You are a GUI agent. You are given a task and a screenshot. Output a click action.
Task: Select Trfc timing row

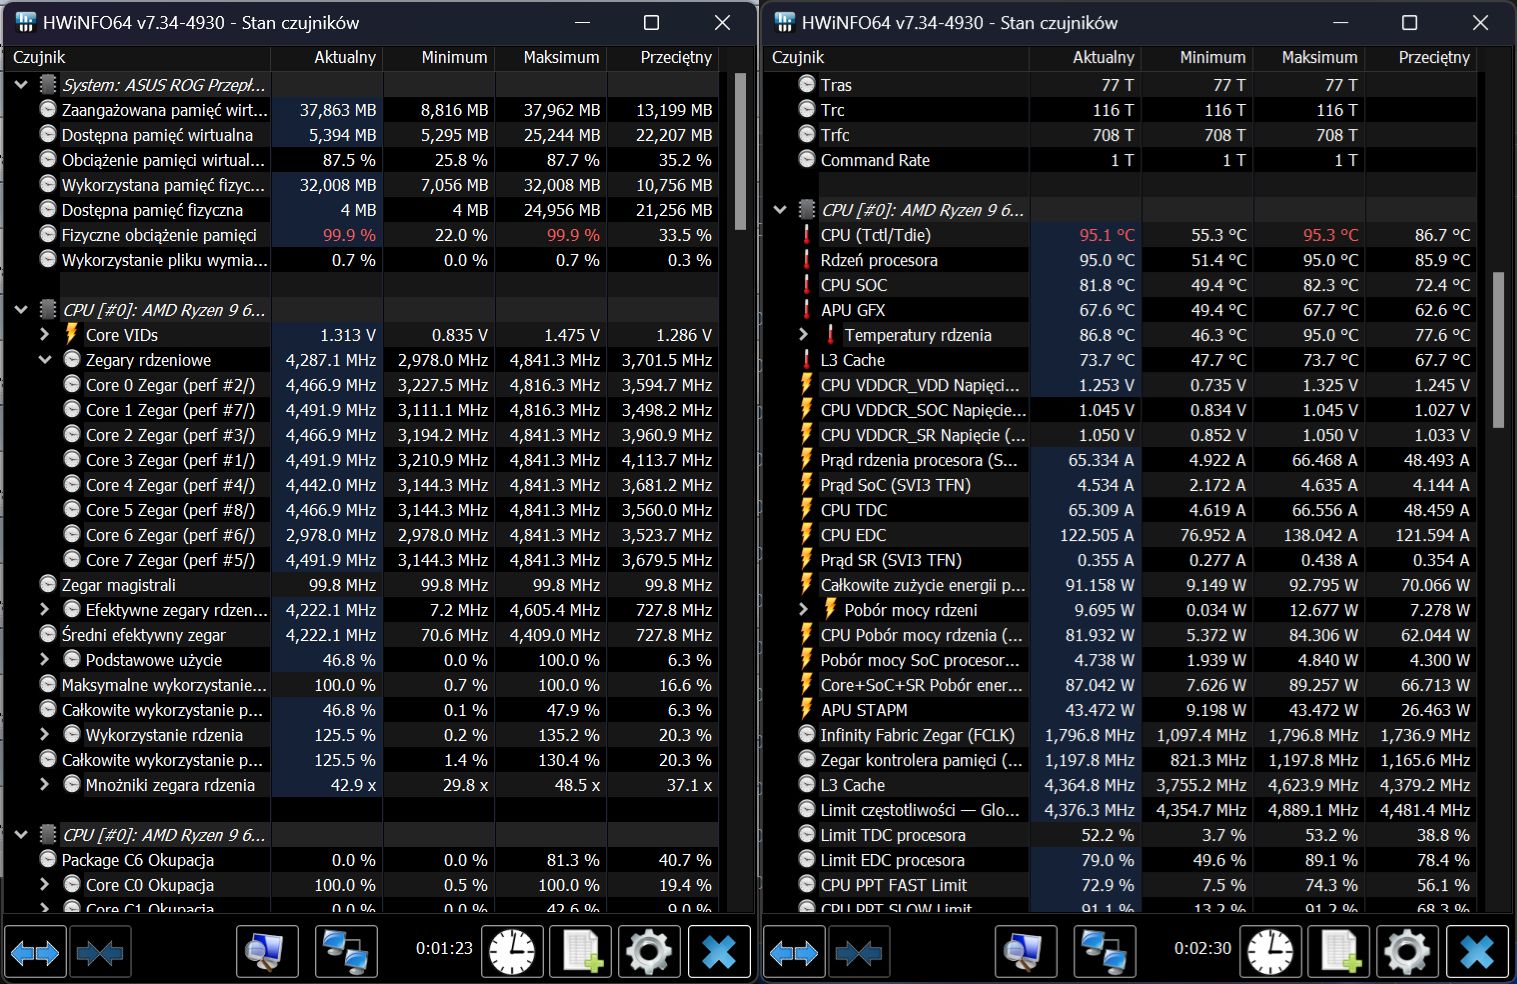point(1120,135)
